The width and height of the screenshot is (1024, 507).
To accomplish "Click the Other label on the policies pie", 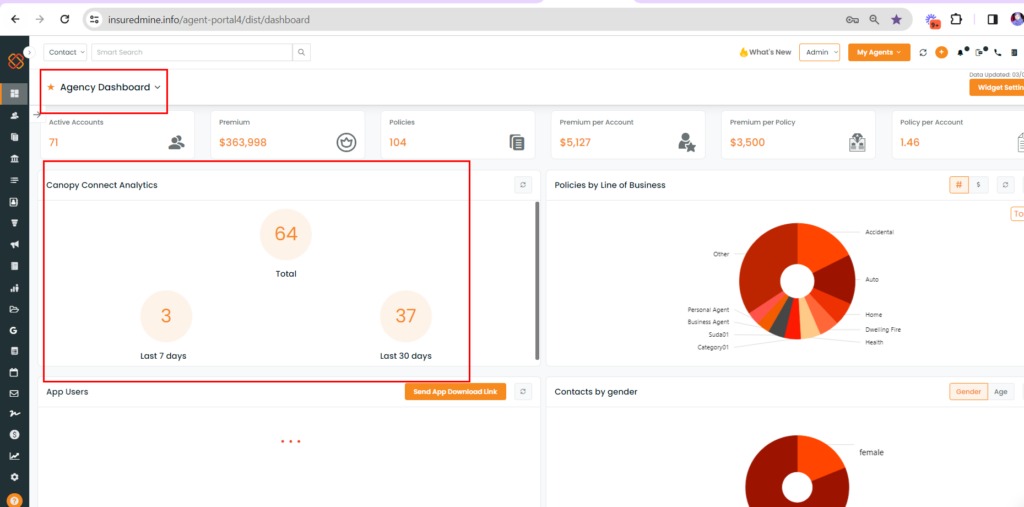I will point(721,254).
